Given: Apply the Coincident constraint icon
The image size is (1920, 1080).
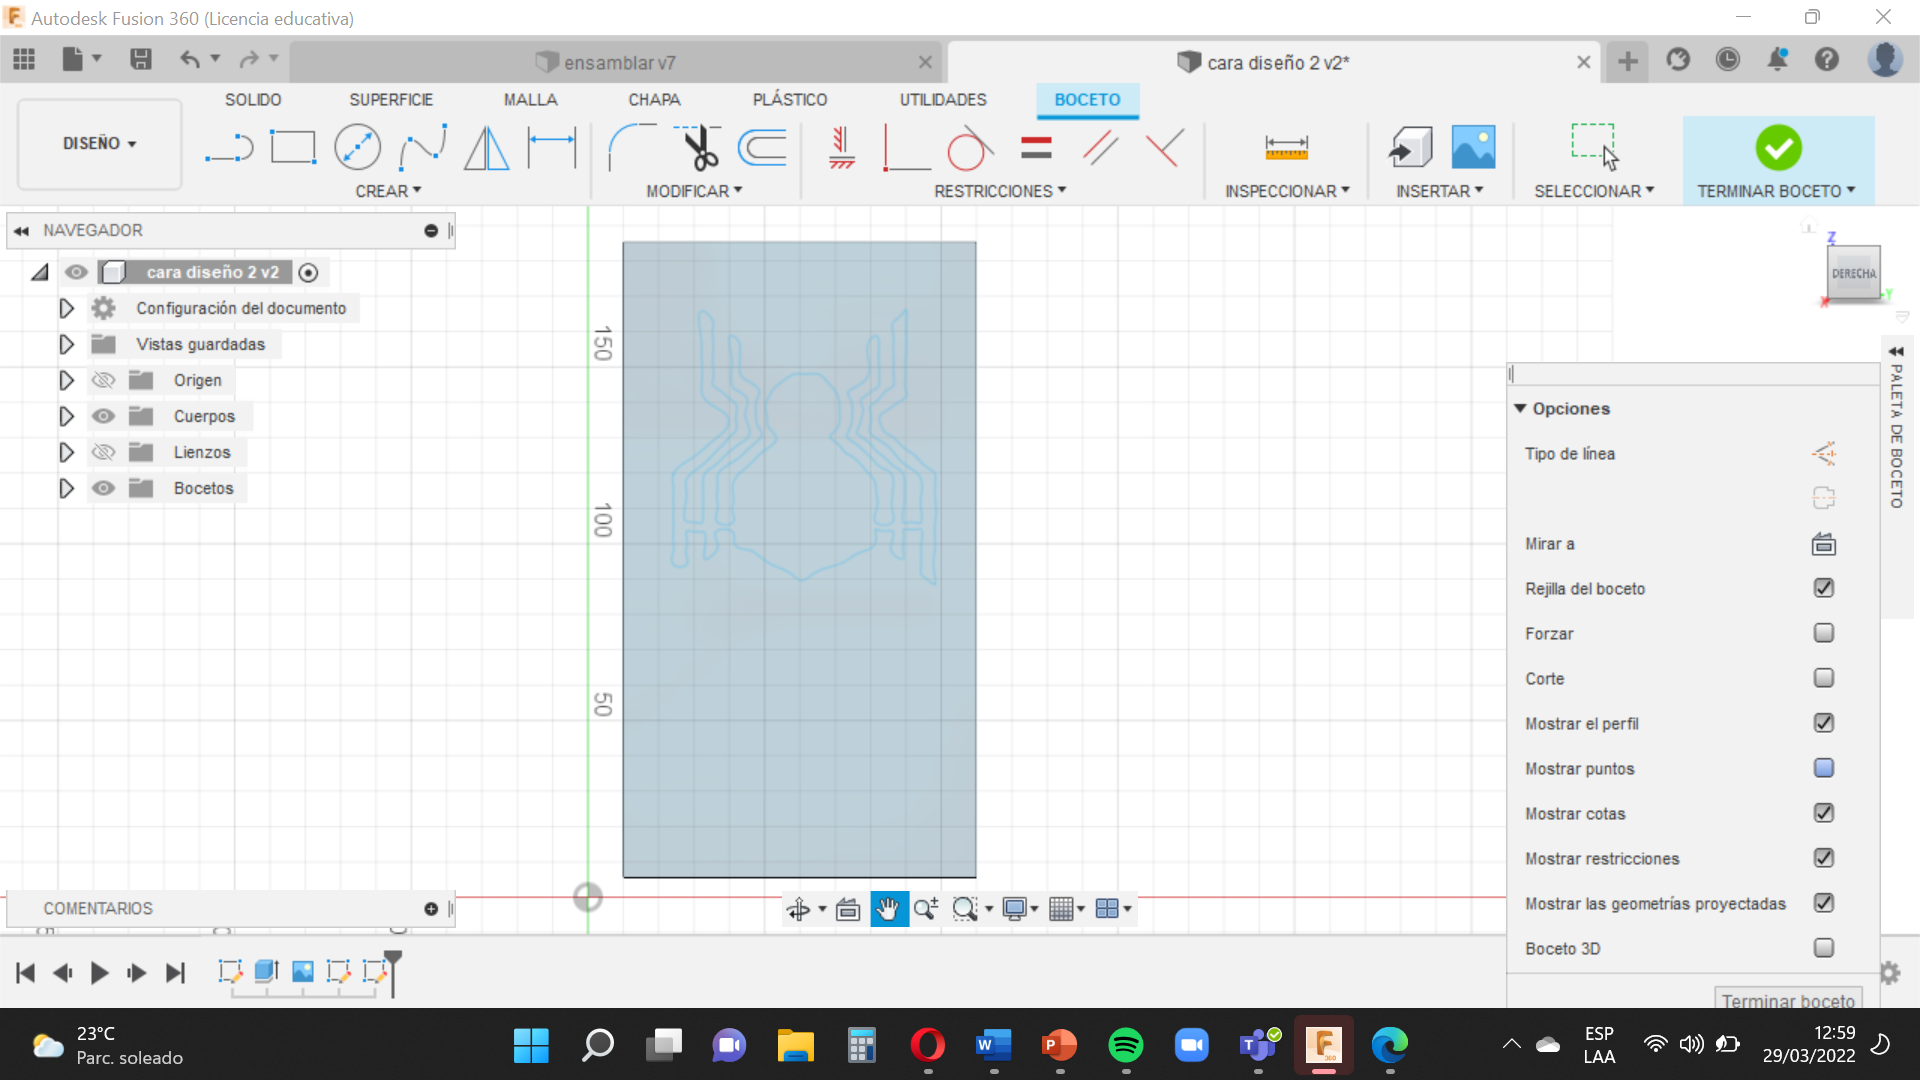Looking at the screenshot, I should tap(1165, 148).
